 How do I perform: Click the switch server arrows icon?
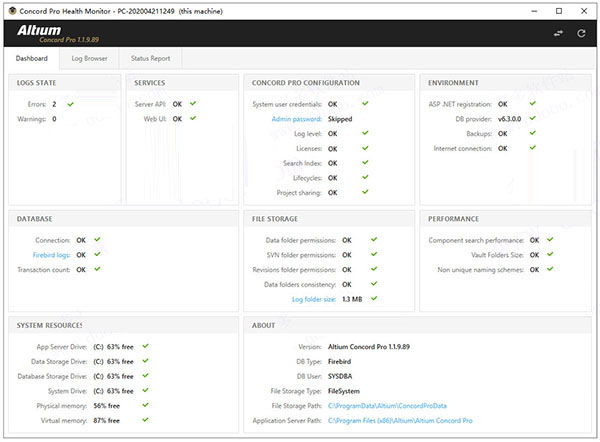558,34
